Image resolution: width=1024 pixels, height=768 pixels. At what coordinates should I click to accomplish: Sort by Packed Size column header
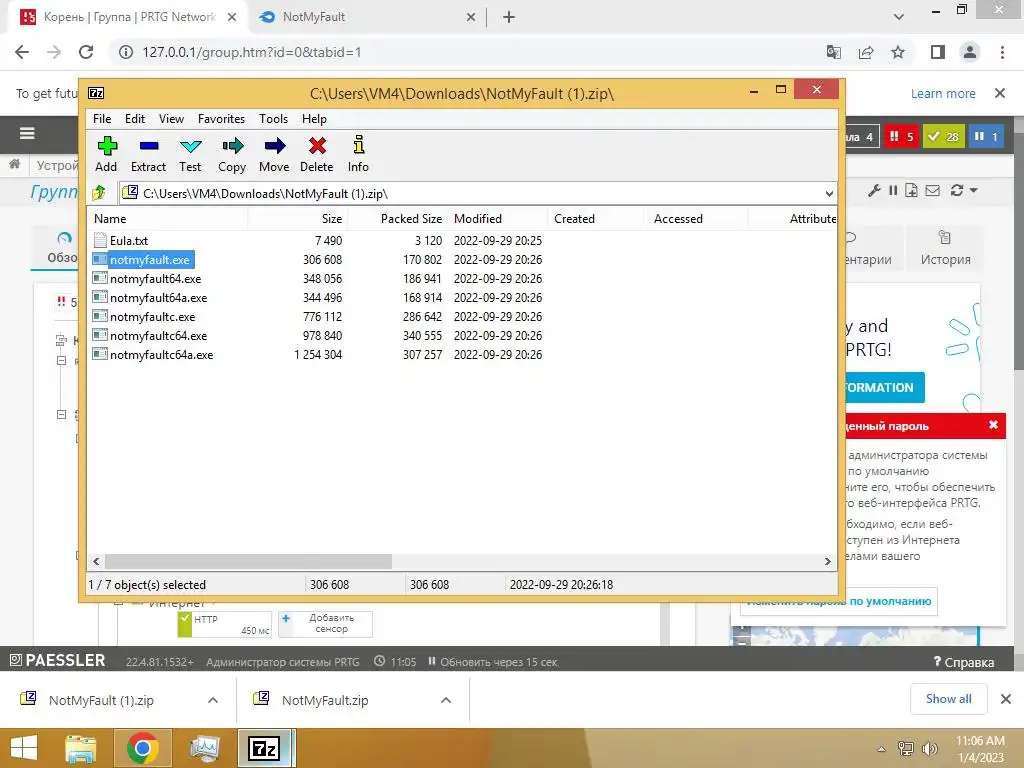397,219
